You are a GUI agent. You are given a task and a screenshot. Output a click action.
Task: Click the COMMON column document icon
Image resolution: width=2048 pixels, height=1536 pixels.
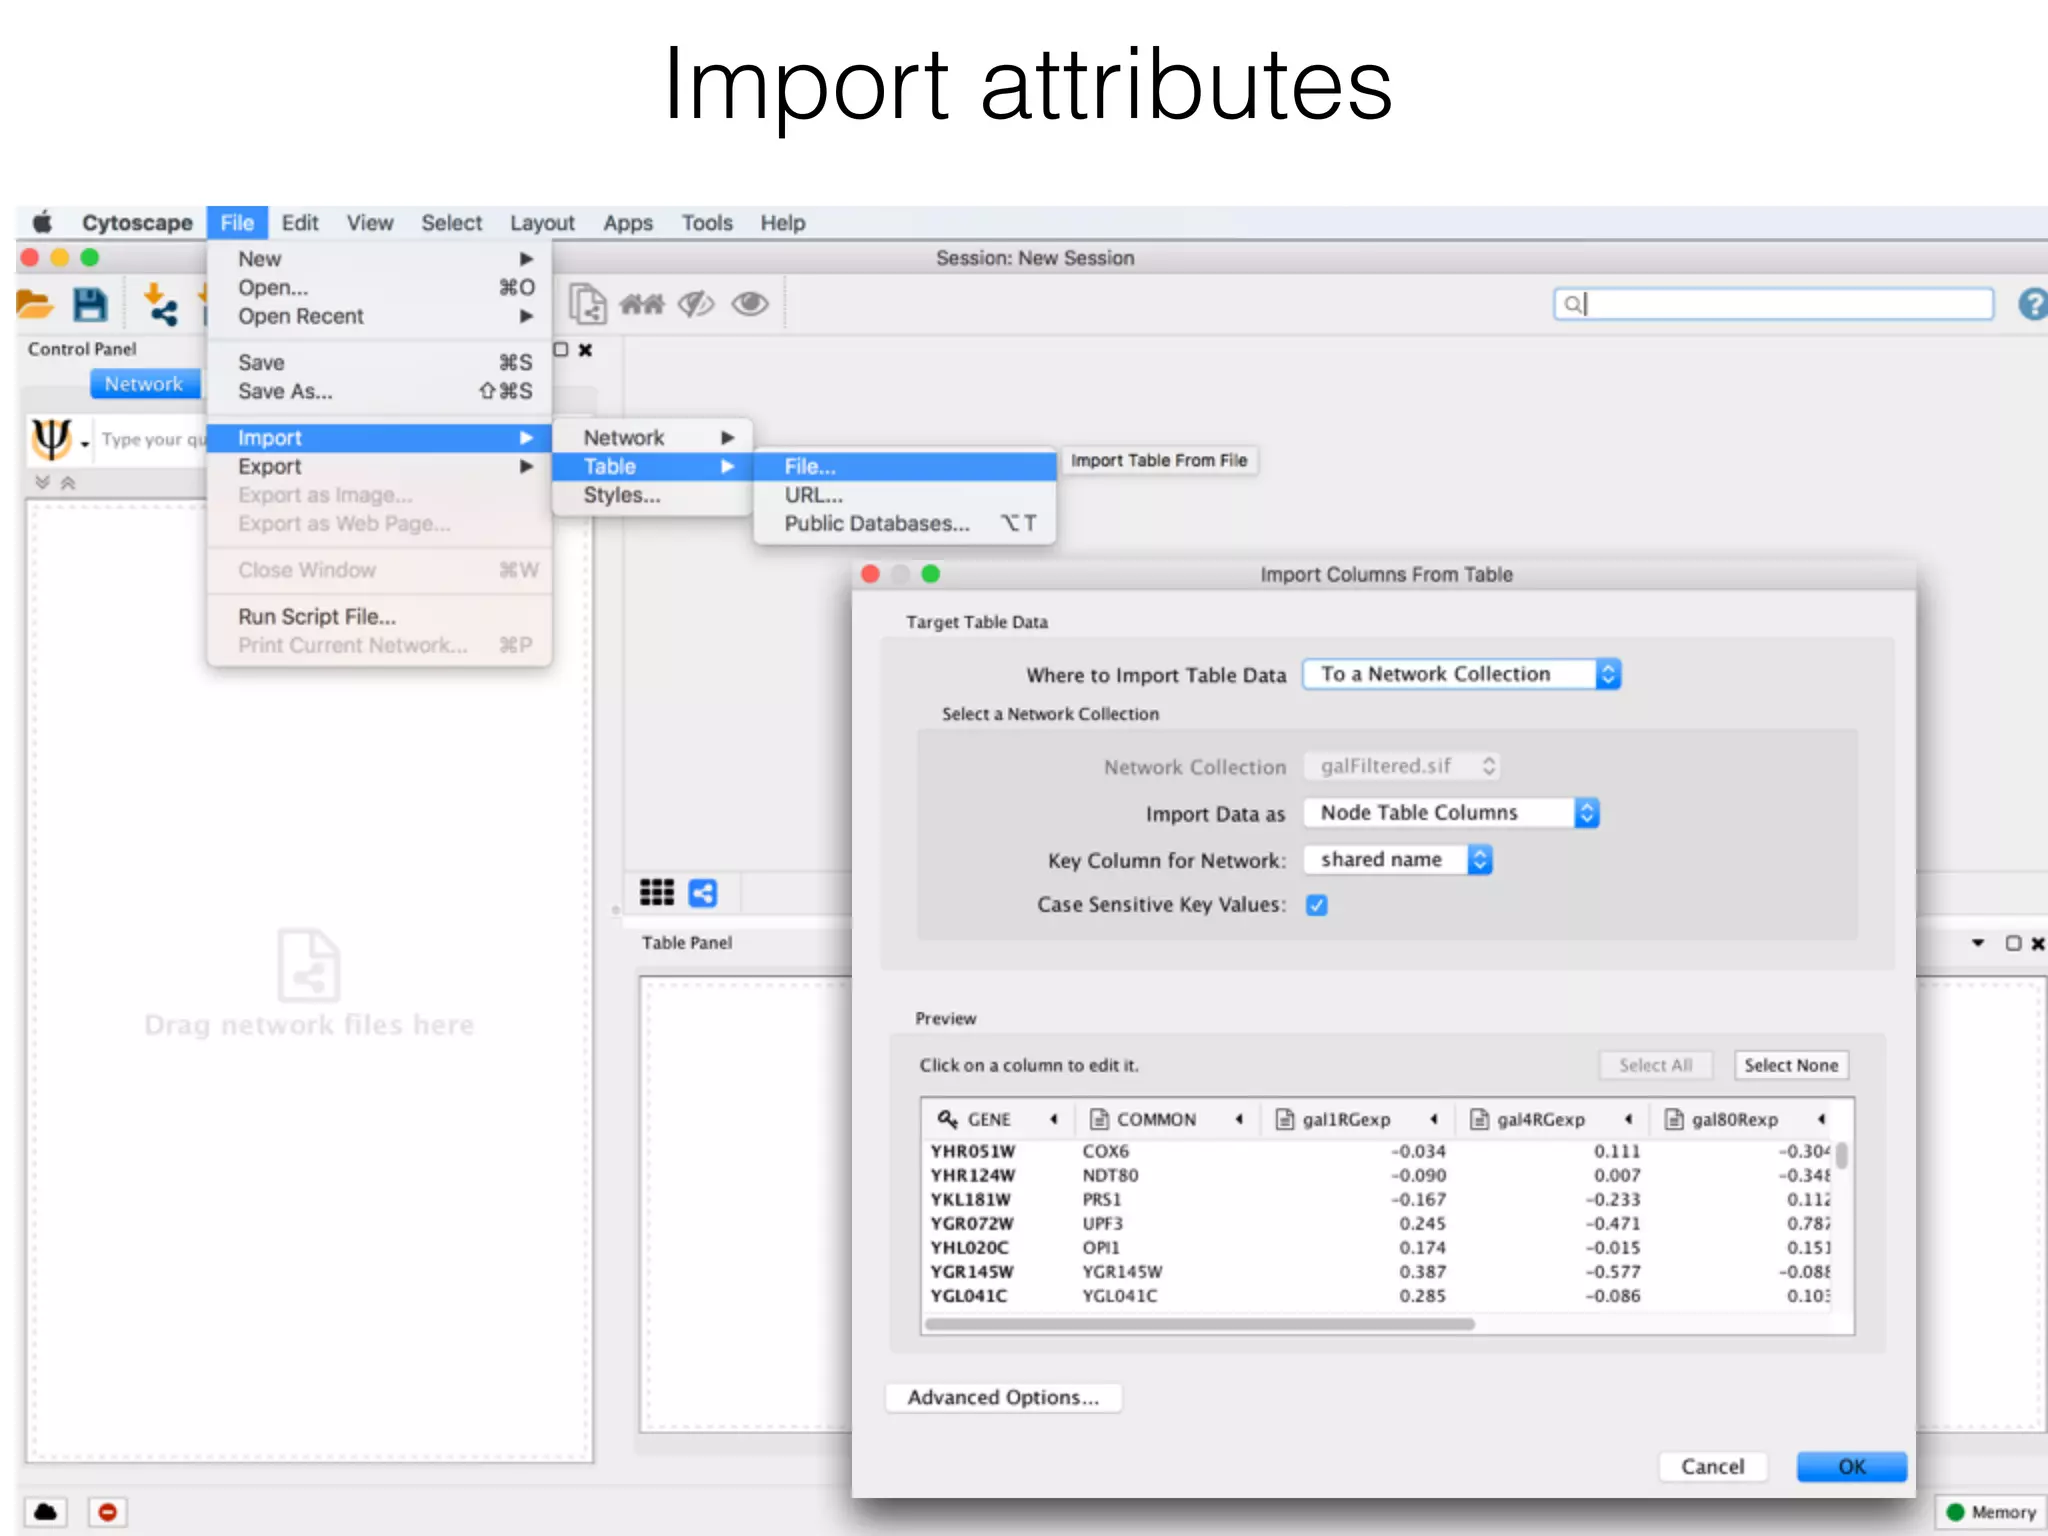pyautogui.click(x=1099, y=1118)
